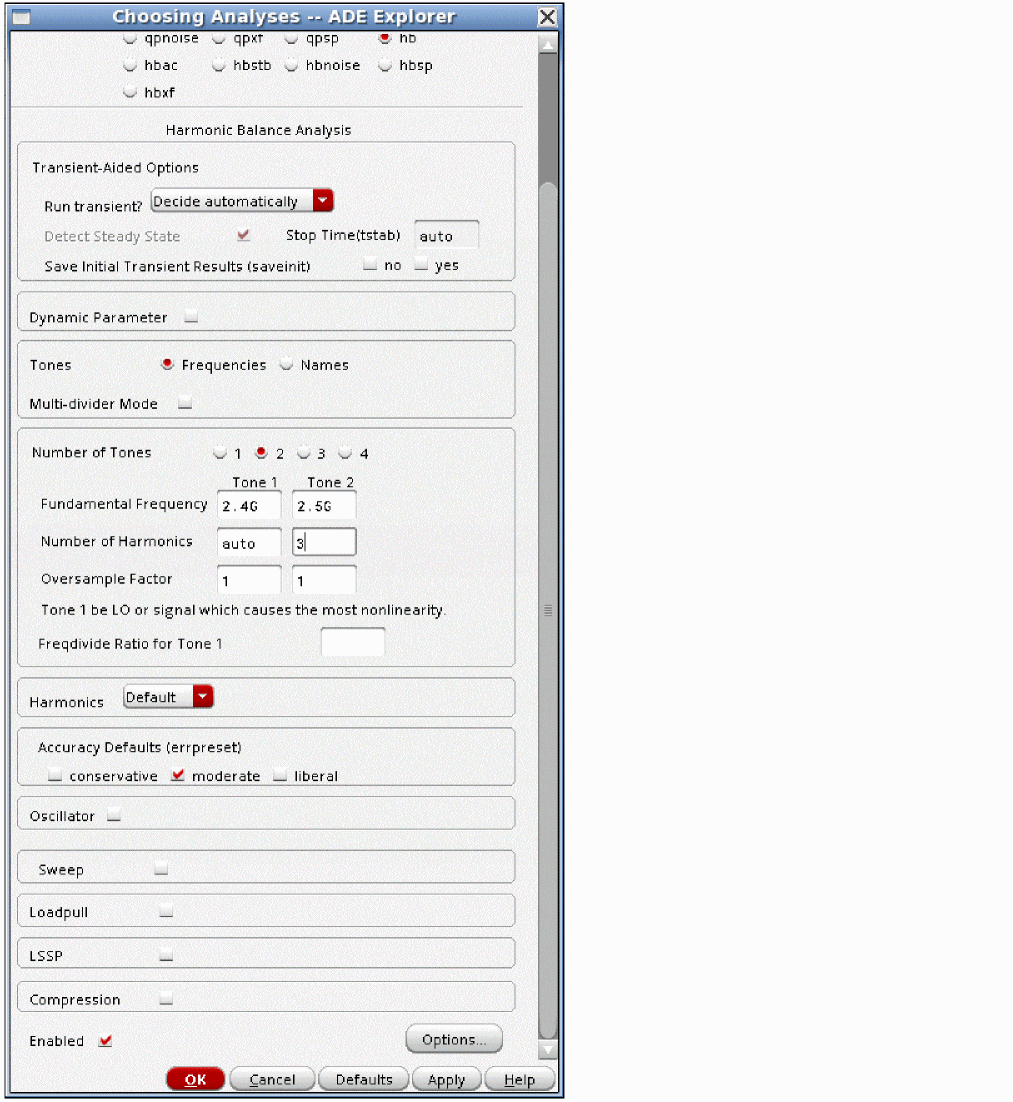Viewport: 1013px width, 1102px height.
Task: Click the 'Transient-Aided Options' label
Action: click(115, 167)
